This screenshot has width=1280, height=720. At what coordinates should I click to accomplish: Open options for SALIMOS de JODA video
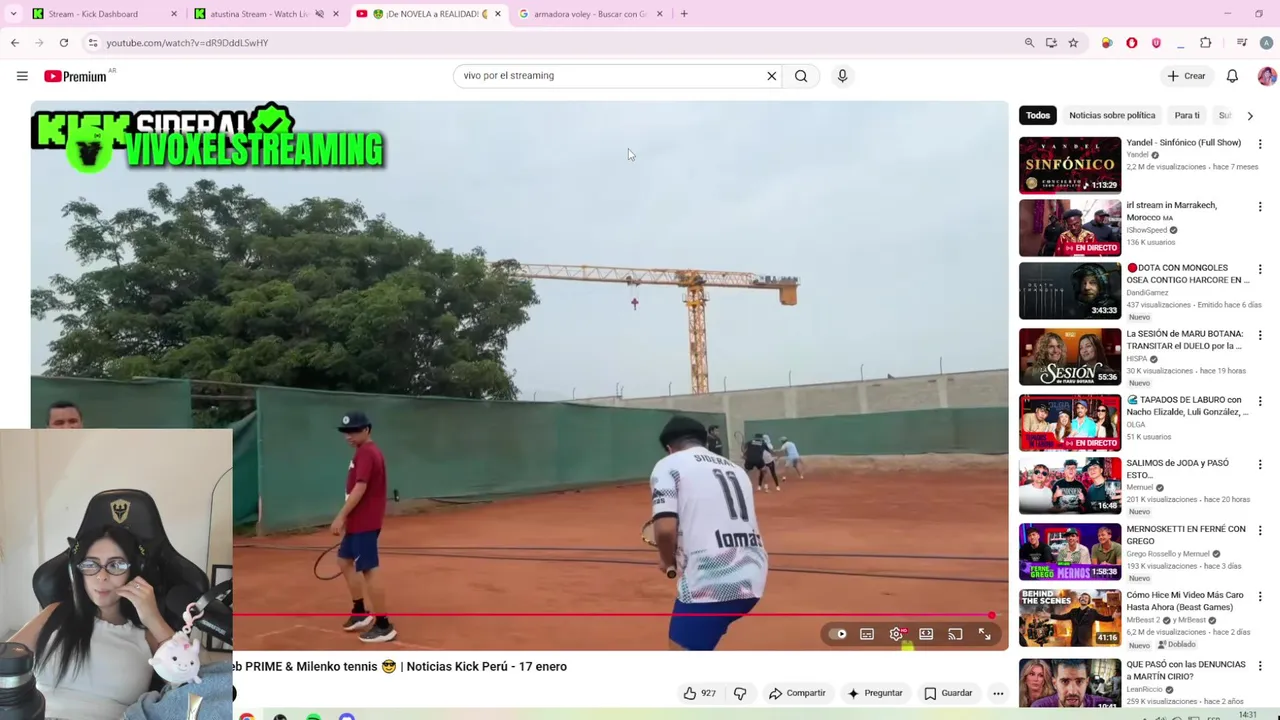(1260, 465)
